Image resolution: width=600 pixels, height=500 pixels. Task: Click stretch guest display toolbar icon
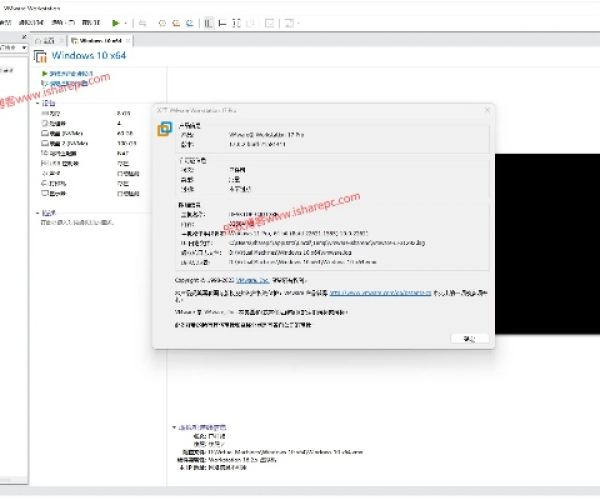point(289,23)
